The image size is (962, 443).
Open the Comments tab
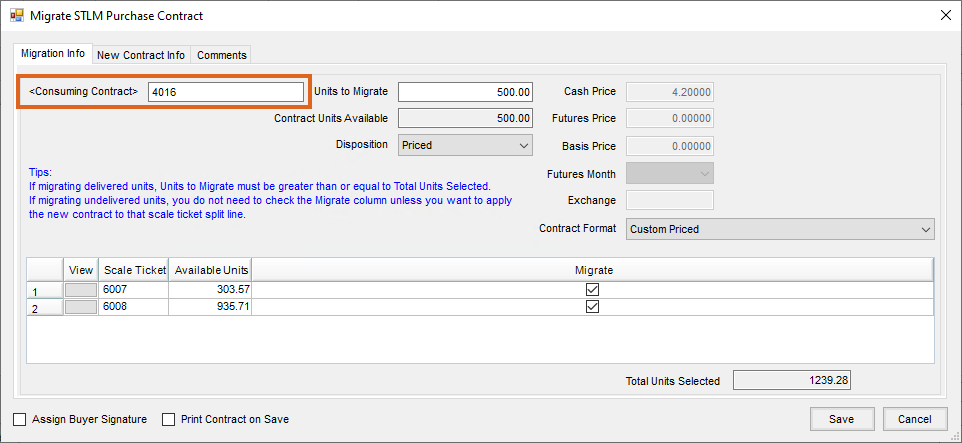click(x=221, y=55)
